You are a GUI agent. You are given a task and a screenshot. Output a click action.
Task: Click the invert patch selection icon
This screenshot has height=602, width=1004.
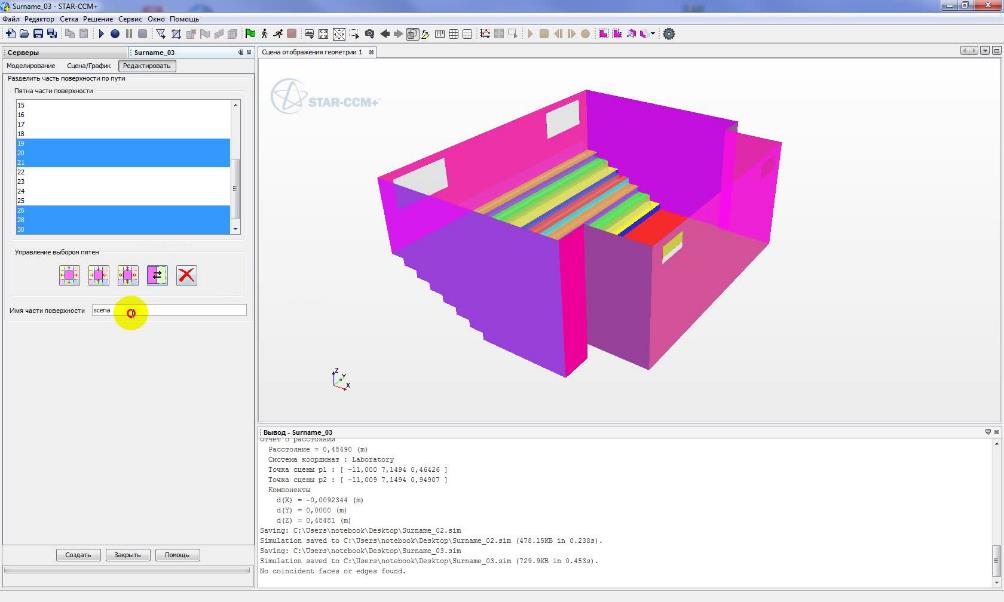(x=157, y=275)
